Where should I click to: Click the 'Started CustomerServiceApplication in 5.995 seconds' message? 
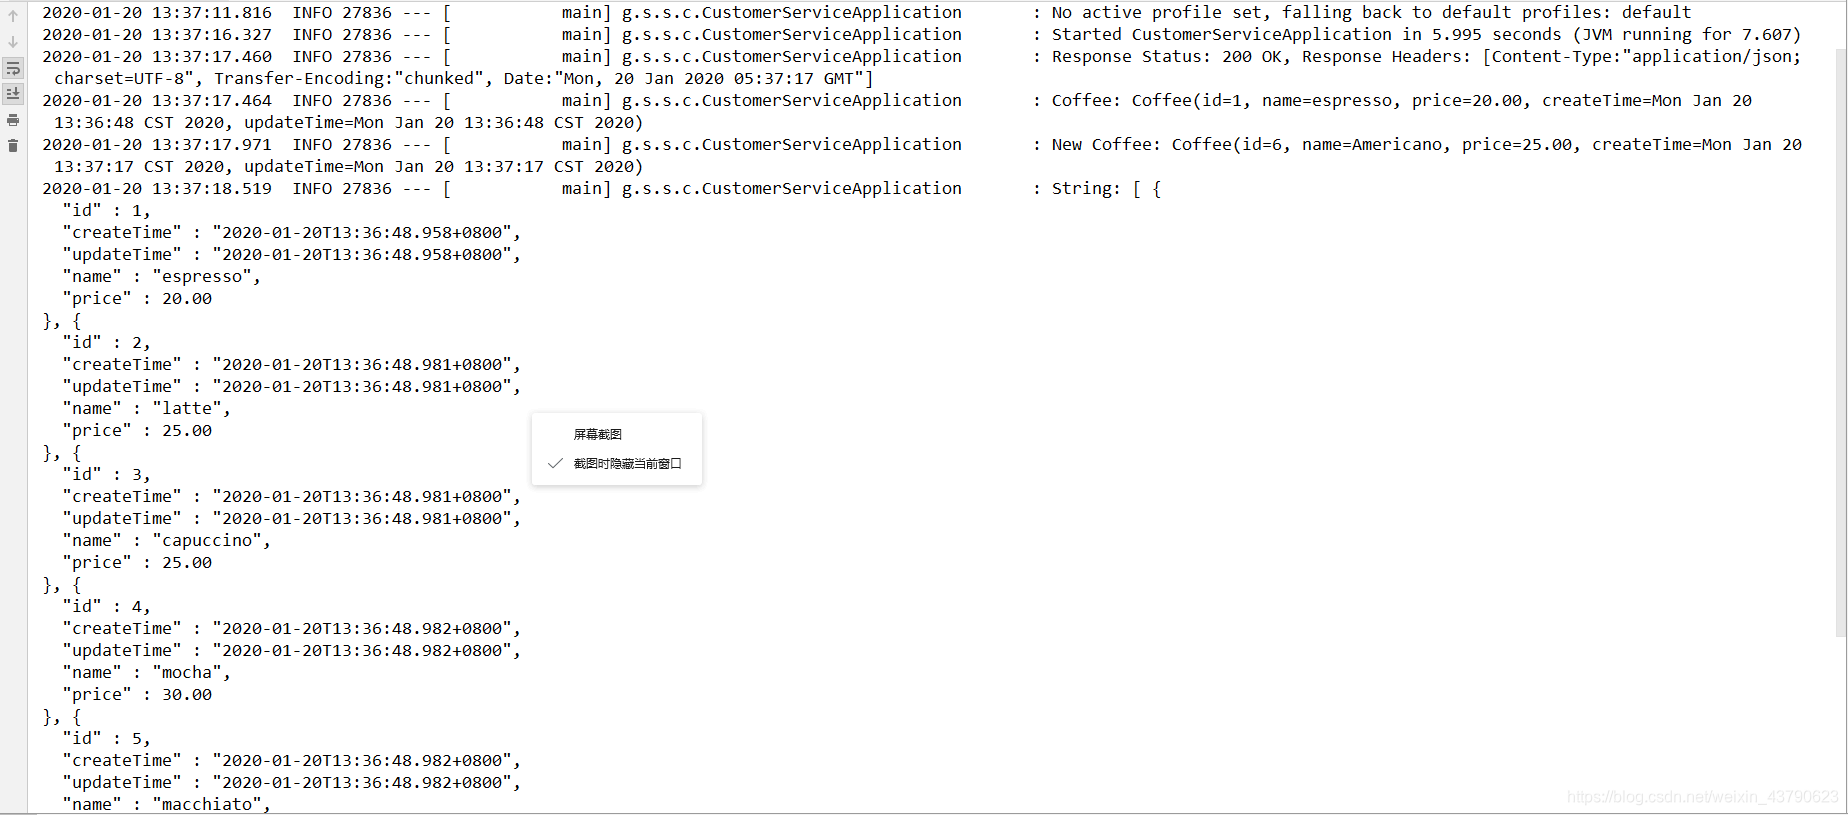coord(1426,34)
